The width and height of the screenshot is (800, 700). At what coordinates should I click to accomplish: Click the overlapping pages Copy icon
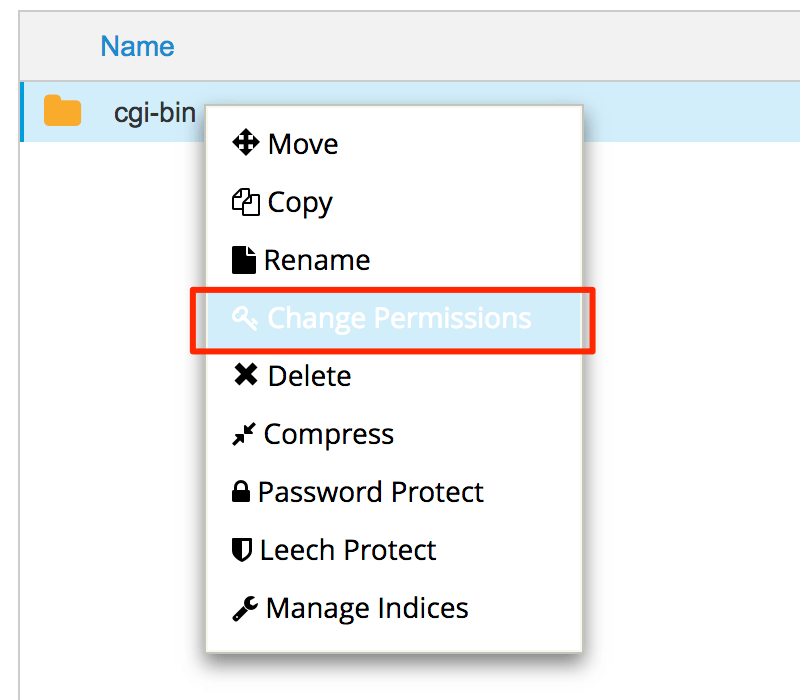pos(245,202)
